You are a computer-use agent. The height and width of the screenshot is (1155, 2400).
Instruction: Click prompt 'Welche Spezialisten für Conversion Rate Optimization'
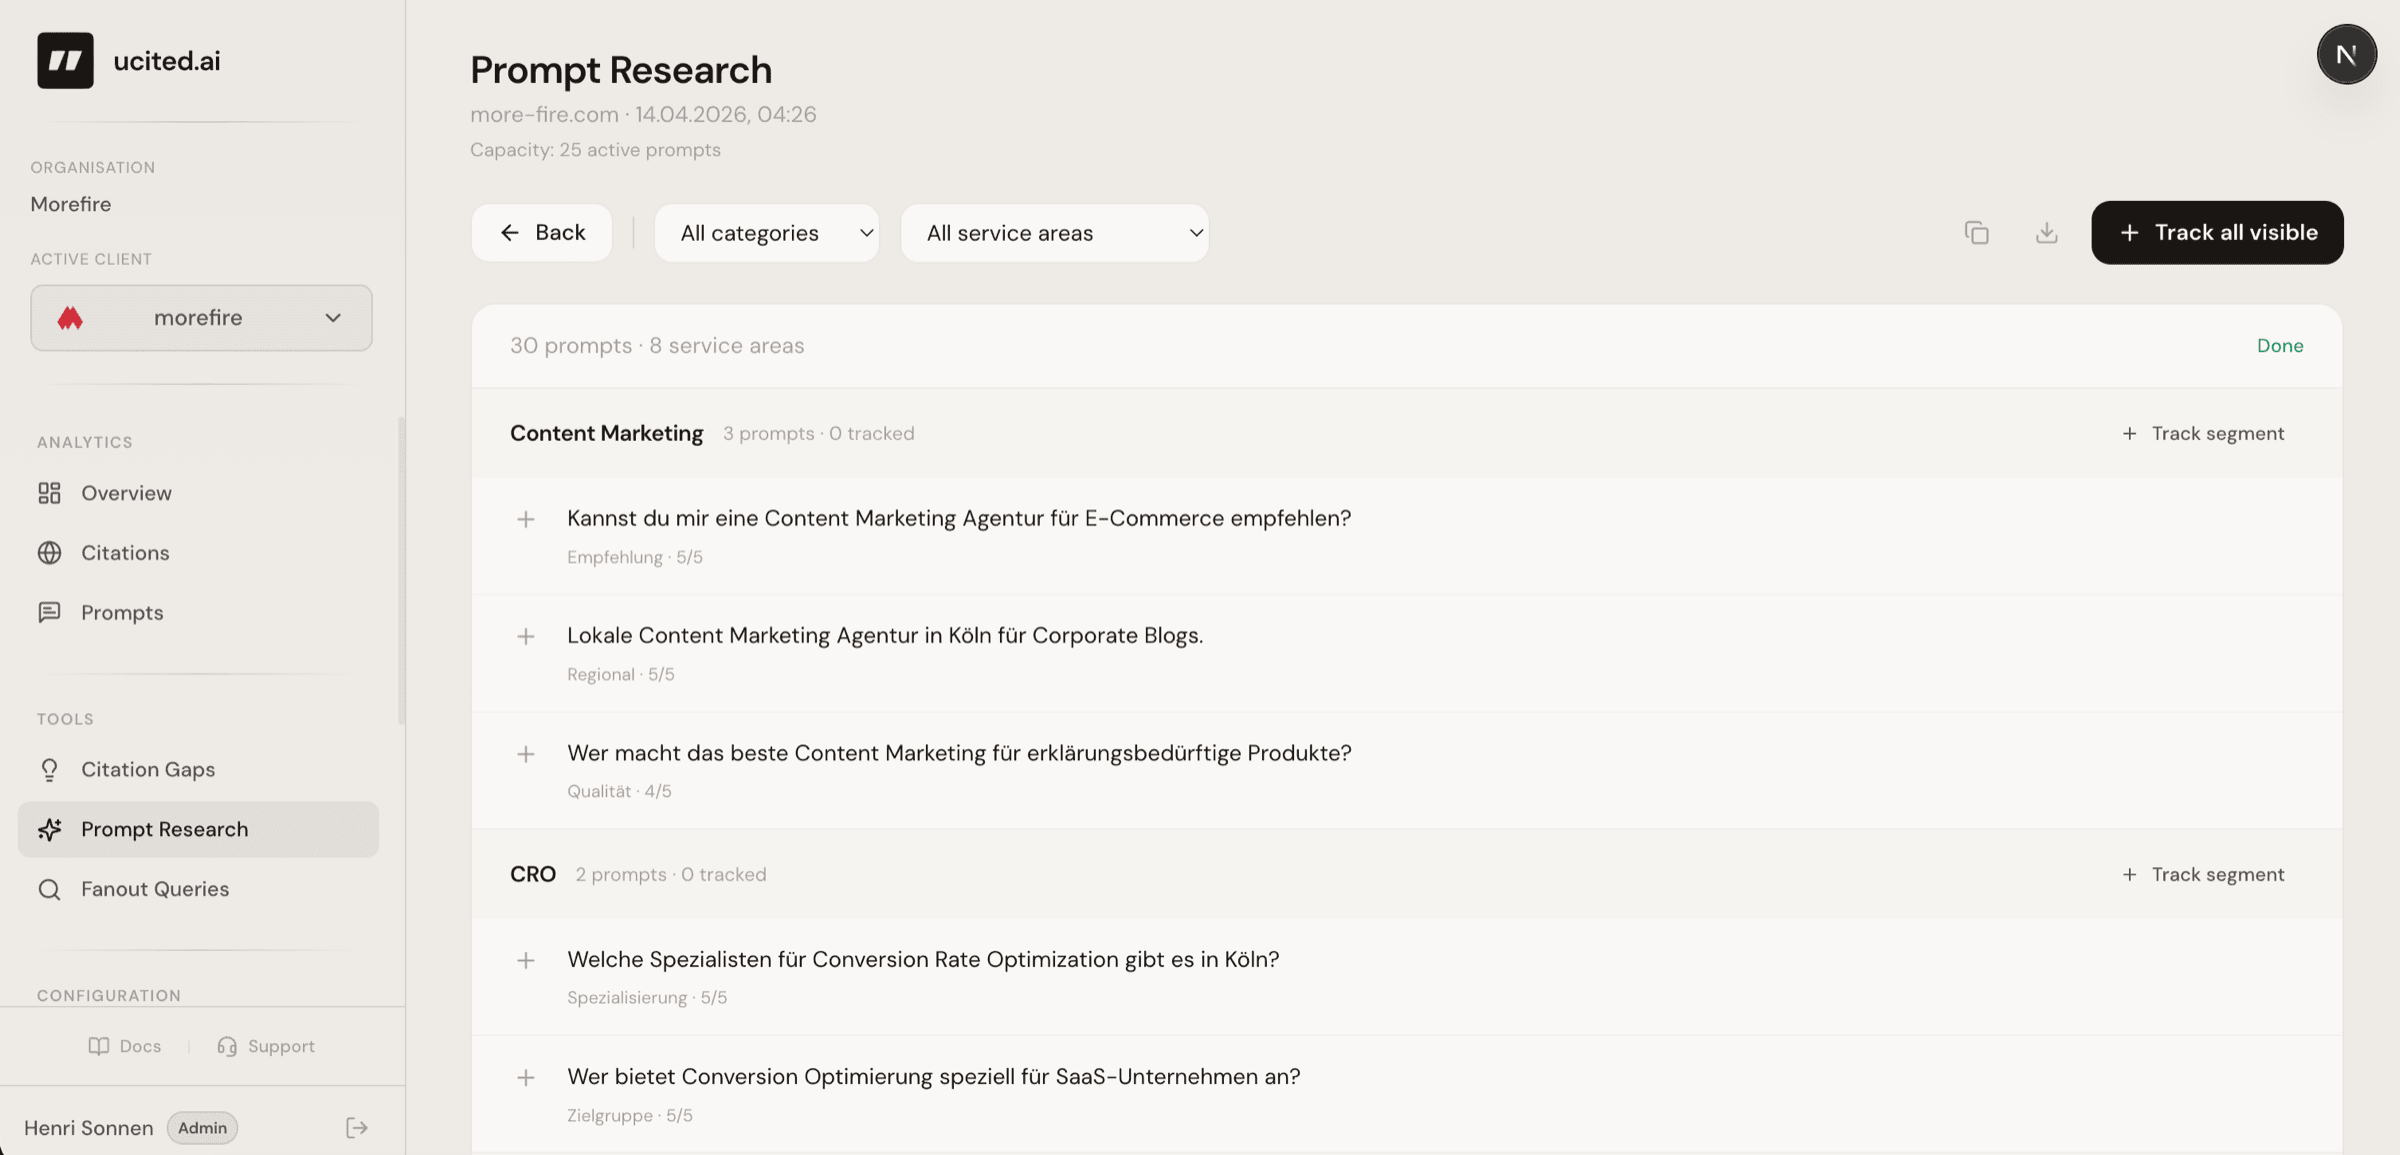(923, 959)
